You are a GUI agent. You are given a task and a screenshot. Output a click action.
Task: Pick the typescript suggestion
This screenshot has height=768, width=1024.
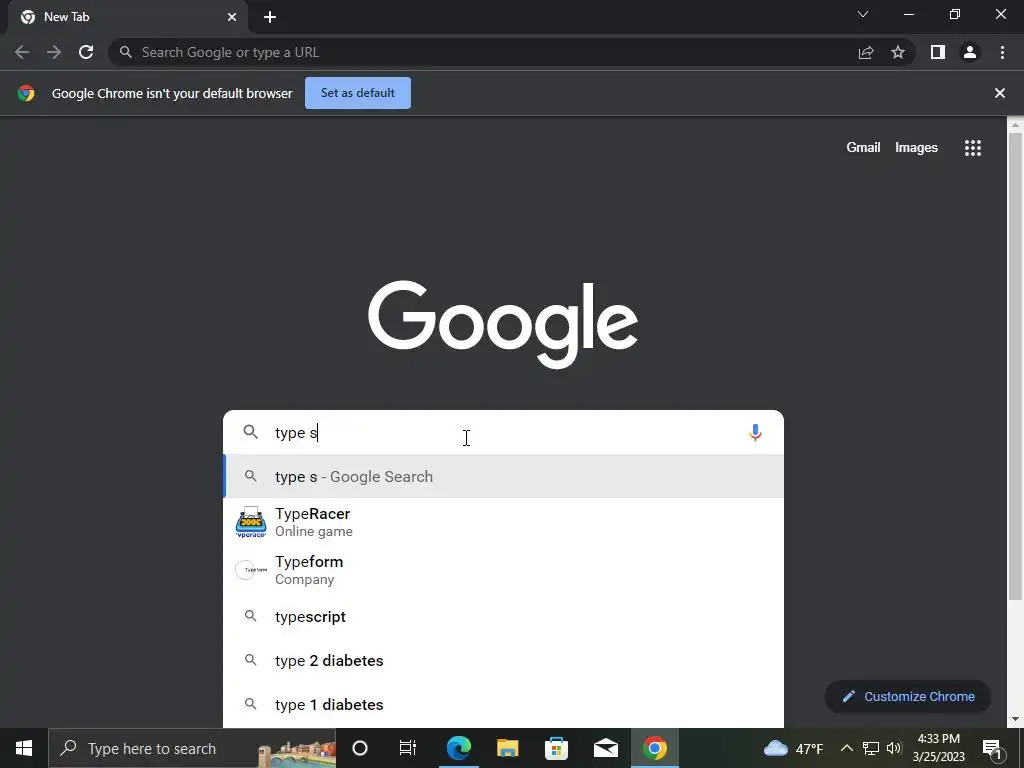[x=503, y=616]
